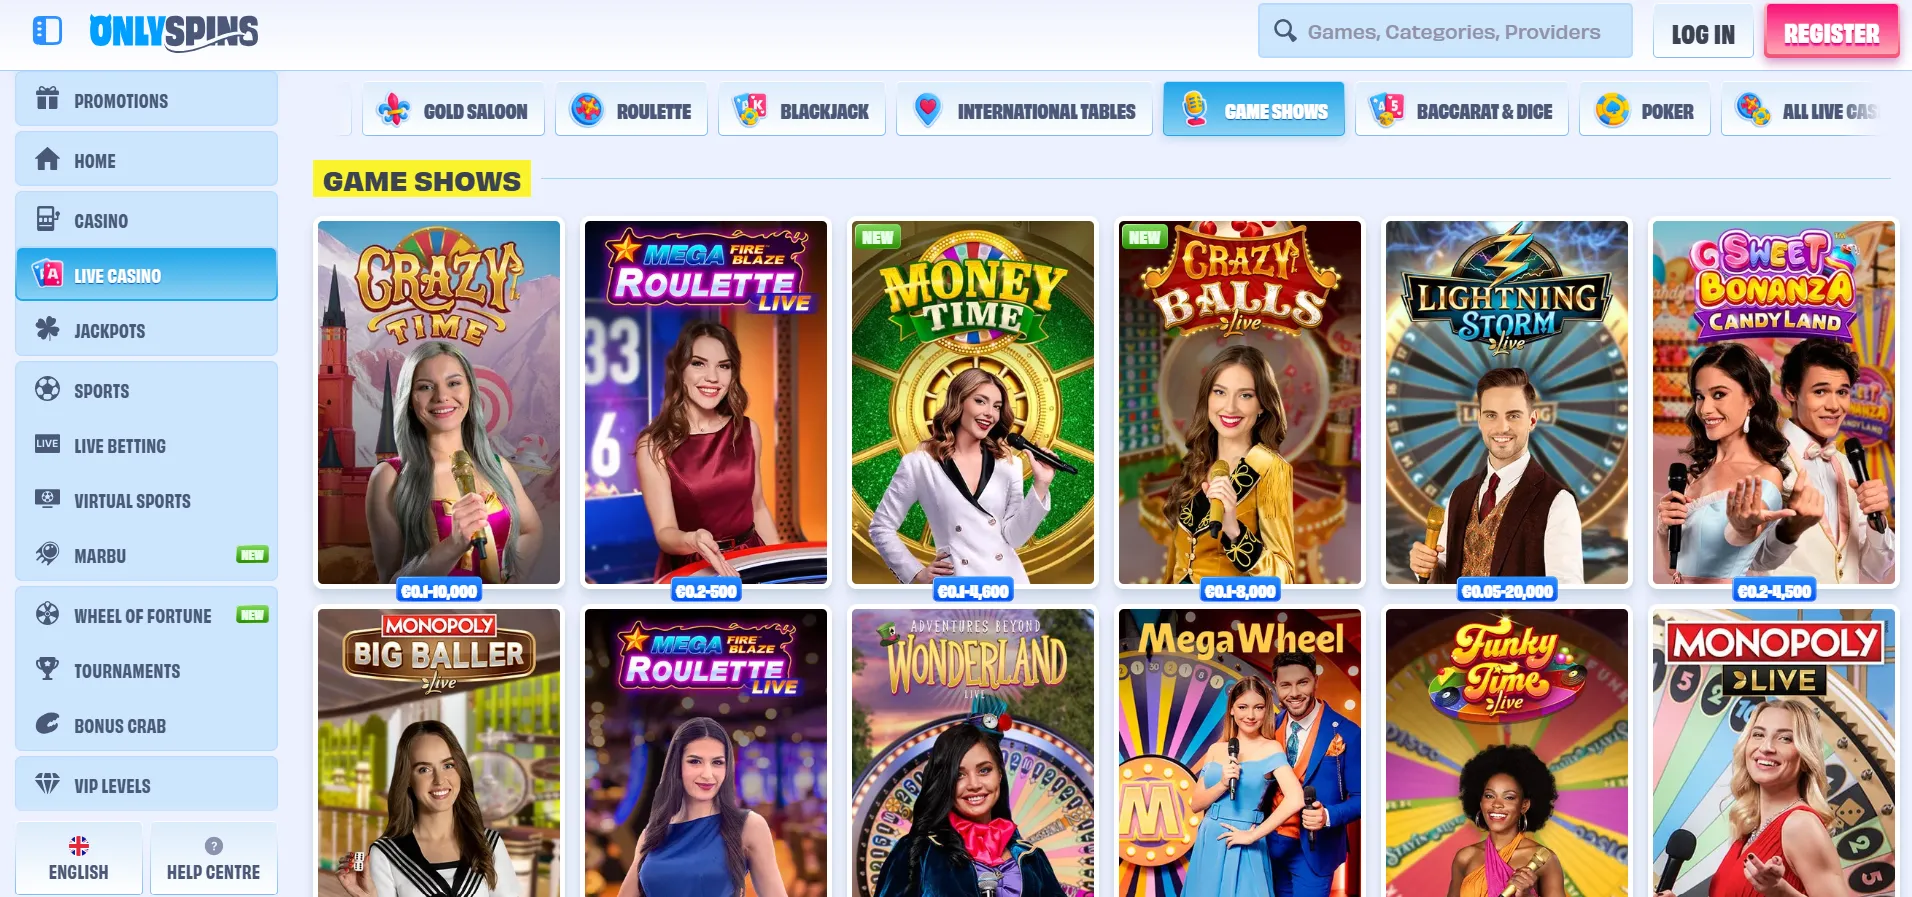Click the Home house icon
Screen dimensions: 1912x897
47,160
